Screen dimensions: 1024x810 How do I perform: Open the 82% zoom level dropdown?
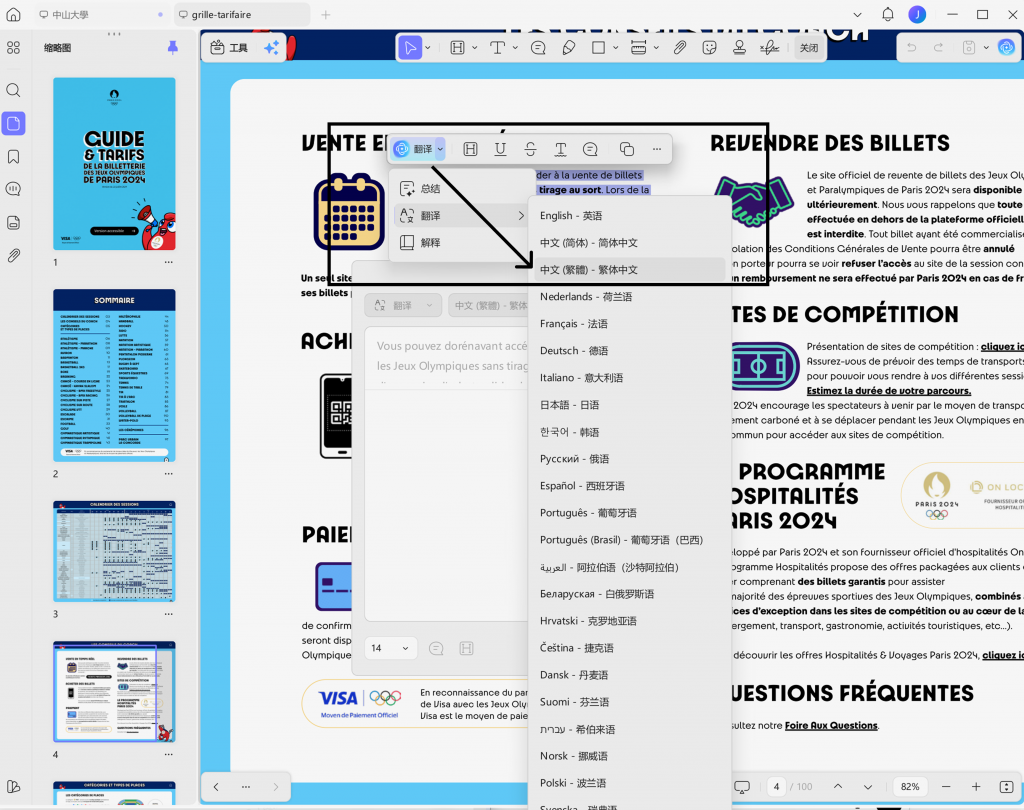point(910,786)
